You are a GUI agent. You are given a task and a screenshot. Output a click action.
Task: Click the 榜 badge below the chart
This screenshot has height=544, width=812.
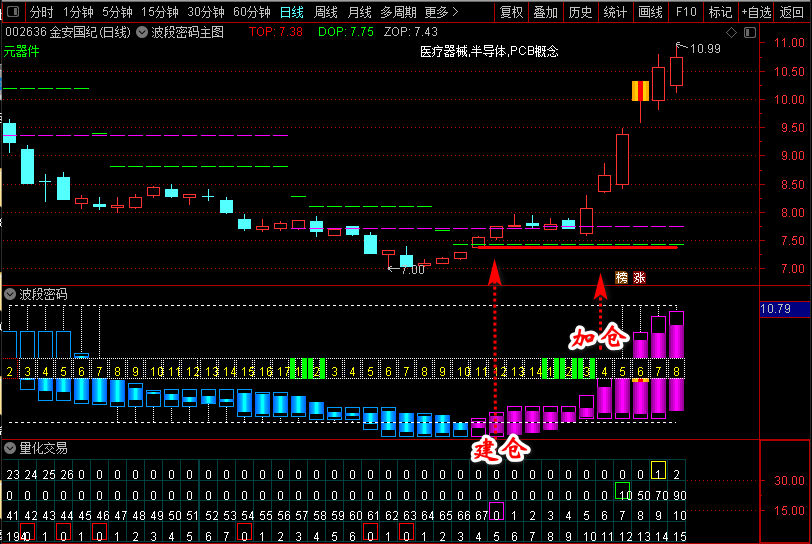click(621, 278)
